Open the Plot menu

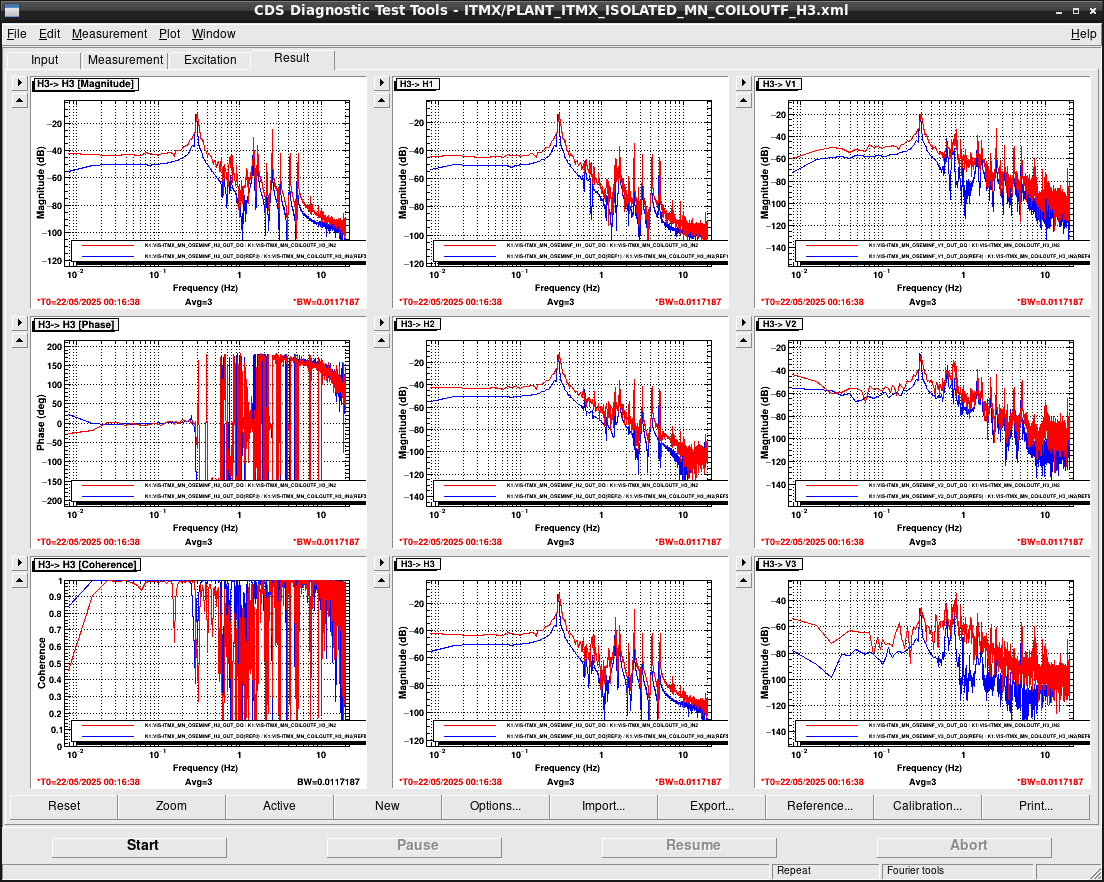tap(169, 34)
